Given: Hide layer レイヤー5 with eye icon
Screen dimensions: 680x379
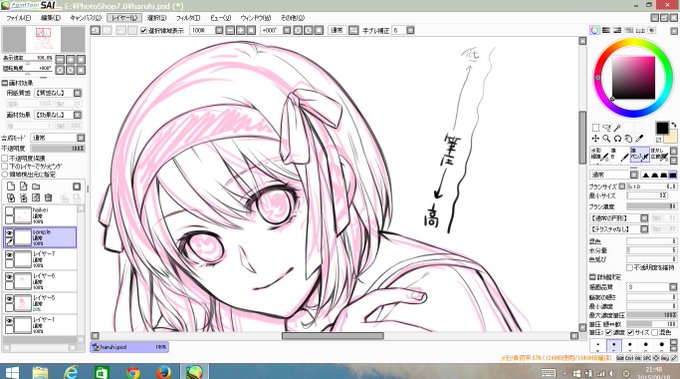Looking at the screenshot, I should (x=9, y=299).
